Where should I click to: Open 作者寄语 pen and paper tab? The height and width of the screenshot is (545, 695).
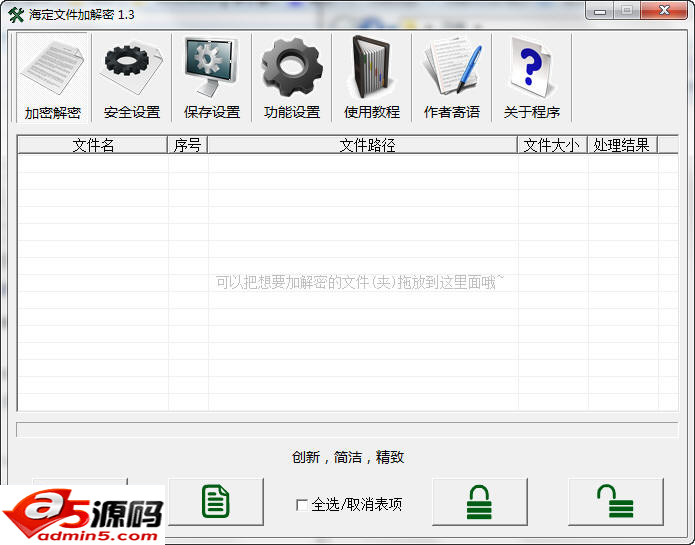pos(451,77)
